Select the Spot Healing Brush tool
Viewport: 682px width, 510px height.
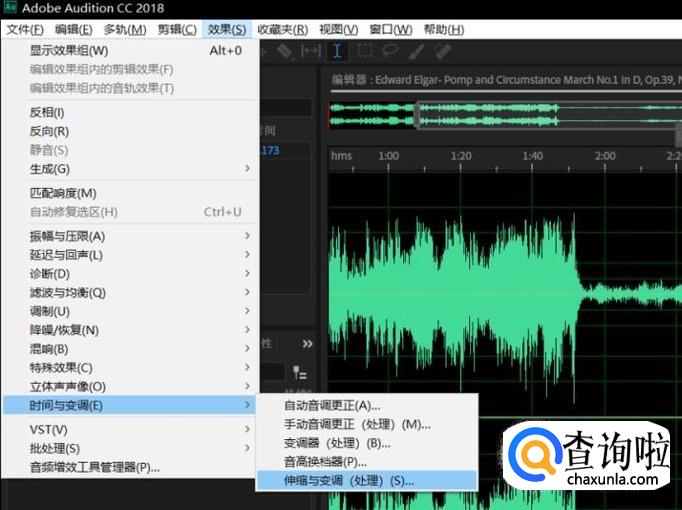tap(443, 51)
